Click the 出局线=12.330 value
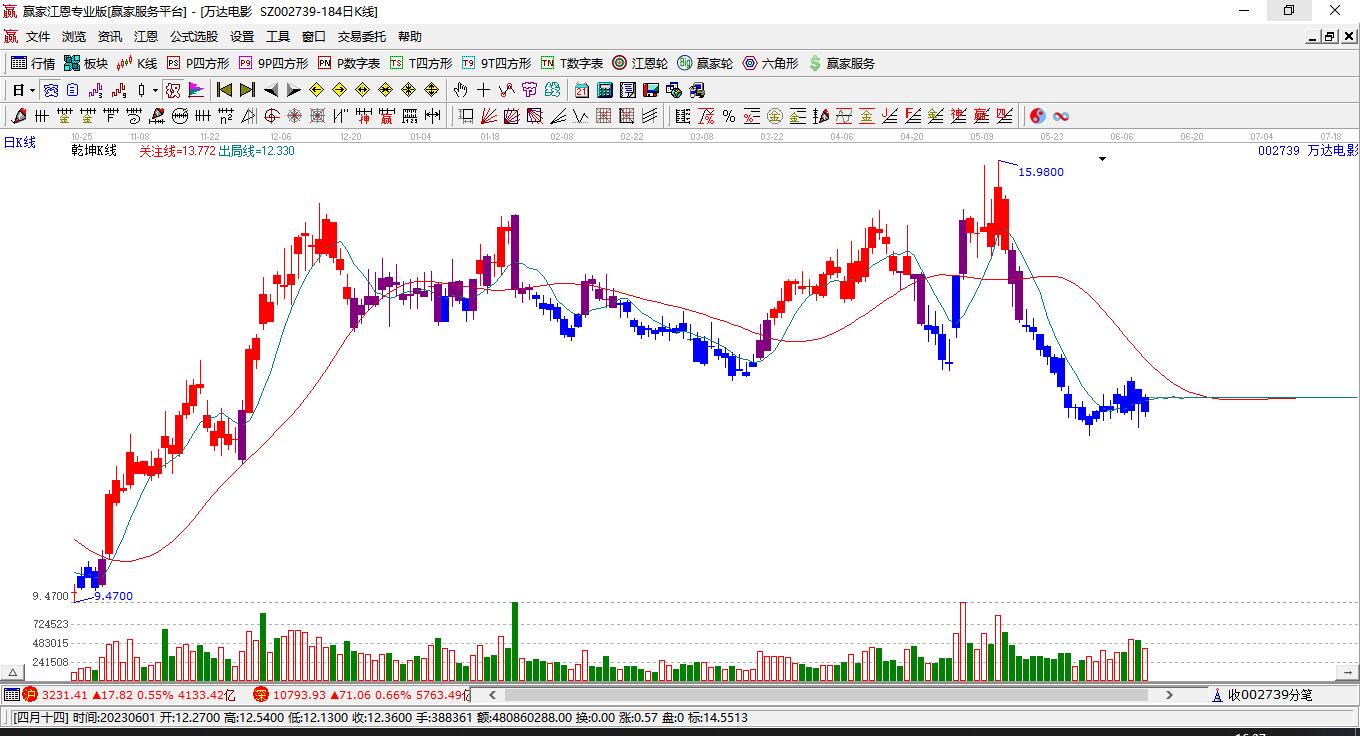Screen dimensions: 1360x736 pyautogui.click(x=256, y=151)
